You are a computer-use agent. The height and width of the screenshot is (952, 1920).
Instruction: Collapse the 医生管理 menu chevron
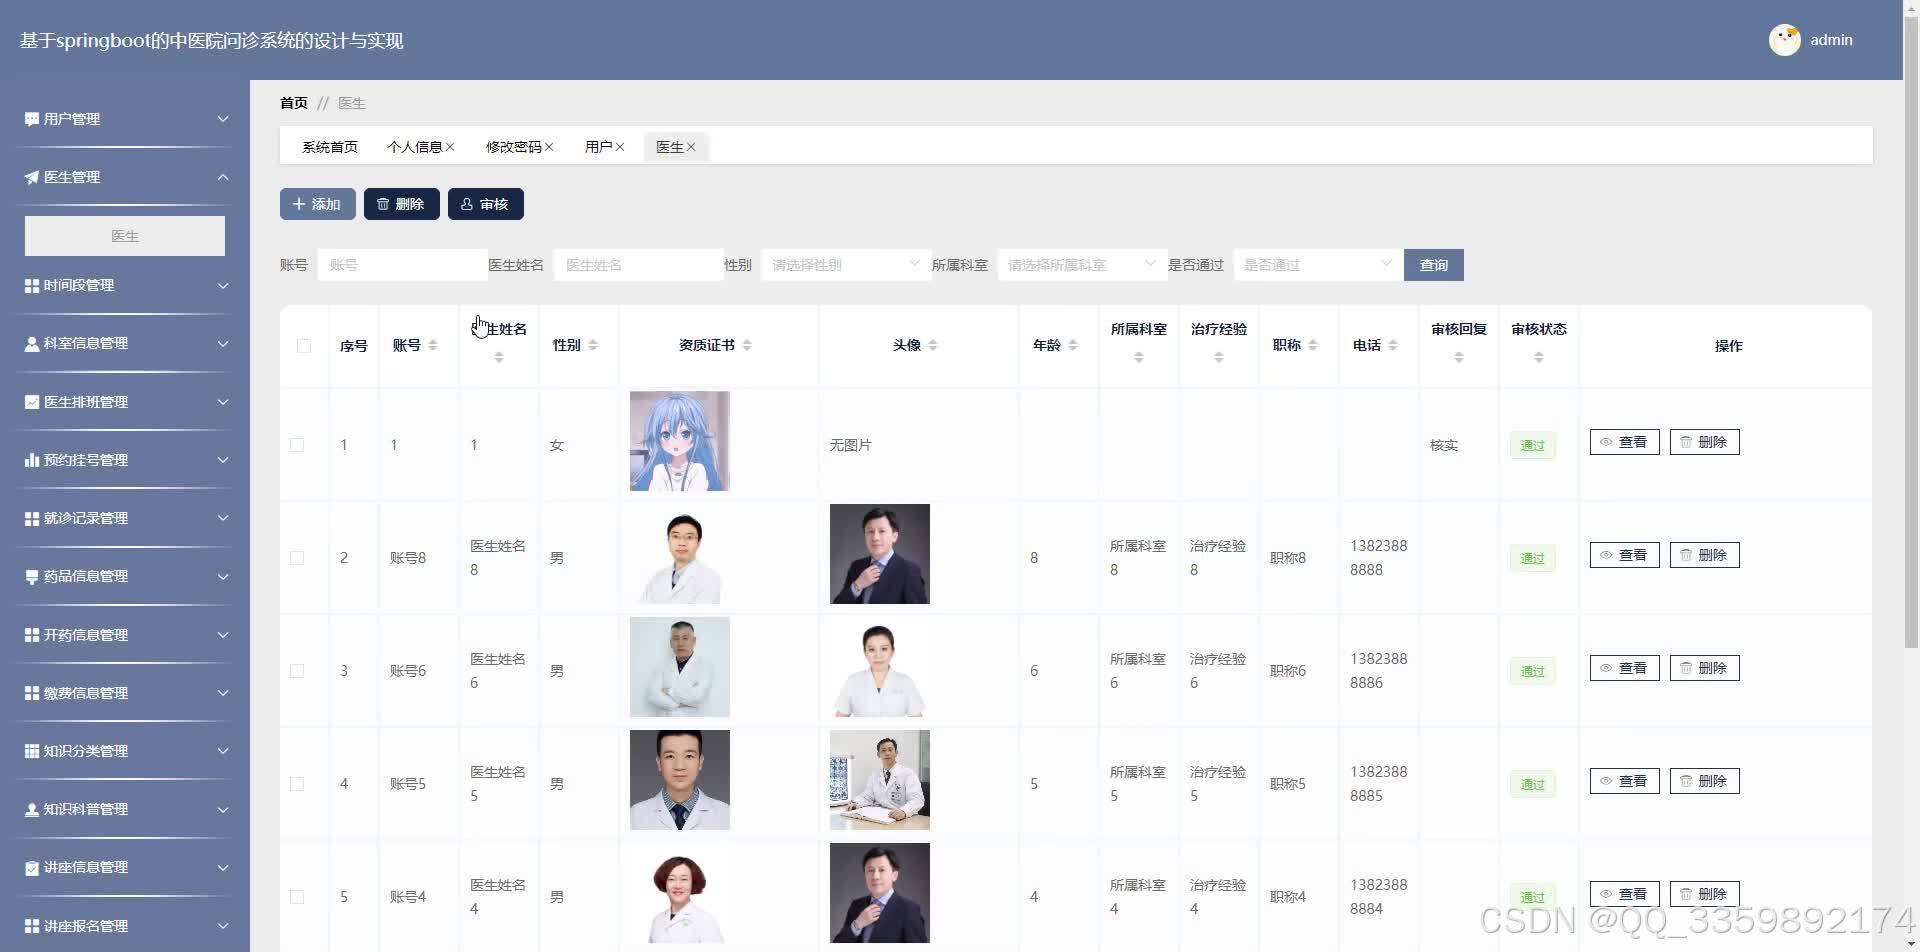pos(222,177)
